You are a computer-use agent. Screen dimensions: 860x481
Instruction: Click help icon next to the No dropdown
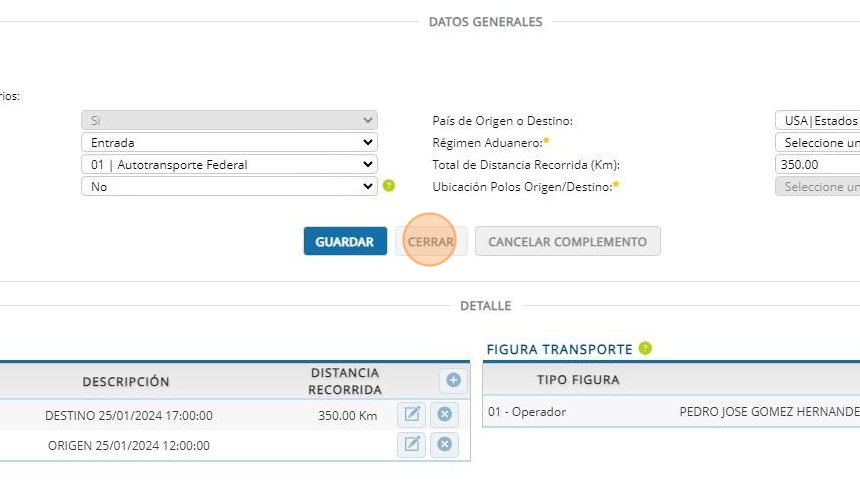(389, 185)
